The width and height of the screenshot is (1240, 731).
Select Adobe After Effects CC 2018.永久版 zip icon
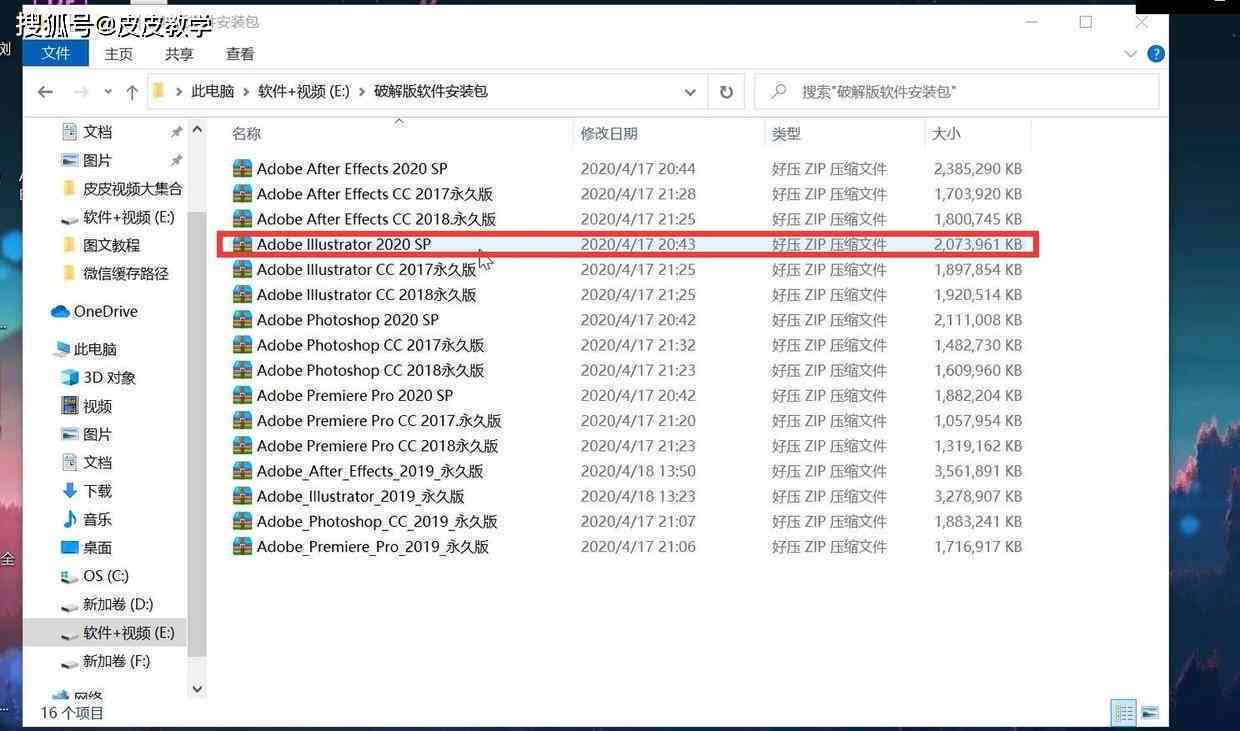coord(242,219)
